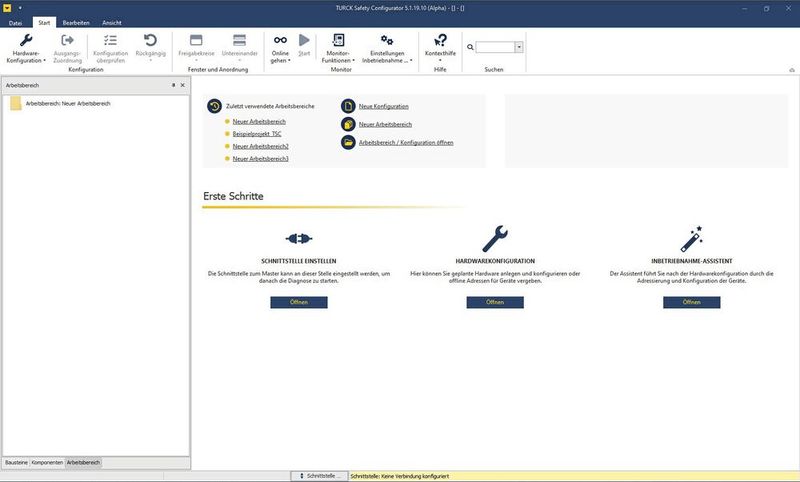This screenshot has height=482, width=800.
Task: Open Einstellungen Inbetriebnahme gears icon
Action: point(387,40)
